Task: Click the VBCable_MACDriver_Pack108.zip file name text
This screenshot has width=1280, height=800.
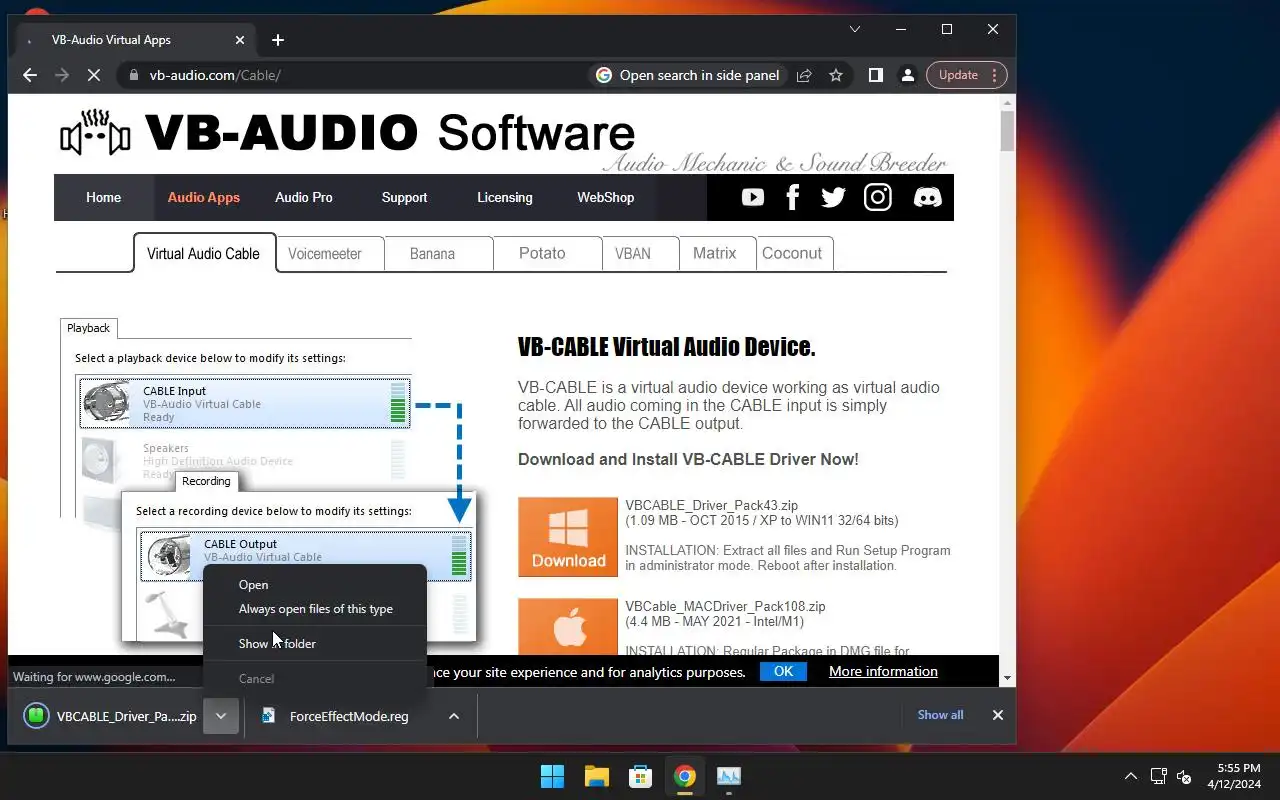Action: (x=725, y=607)
